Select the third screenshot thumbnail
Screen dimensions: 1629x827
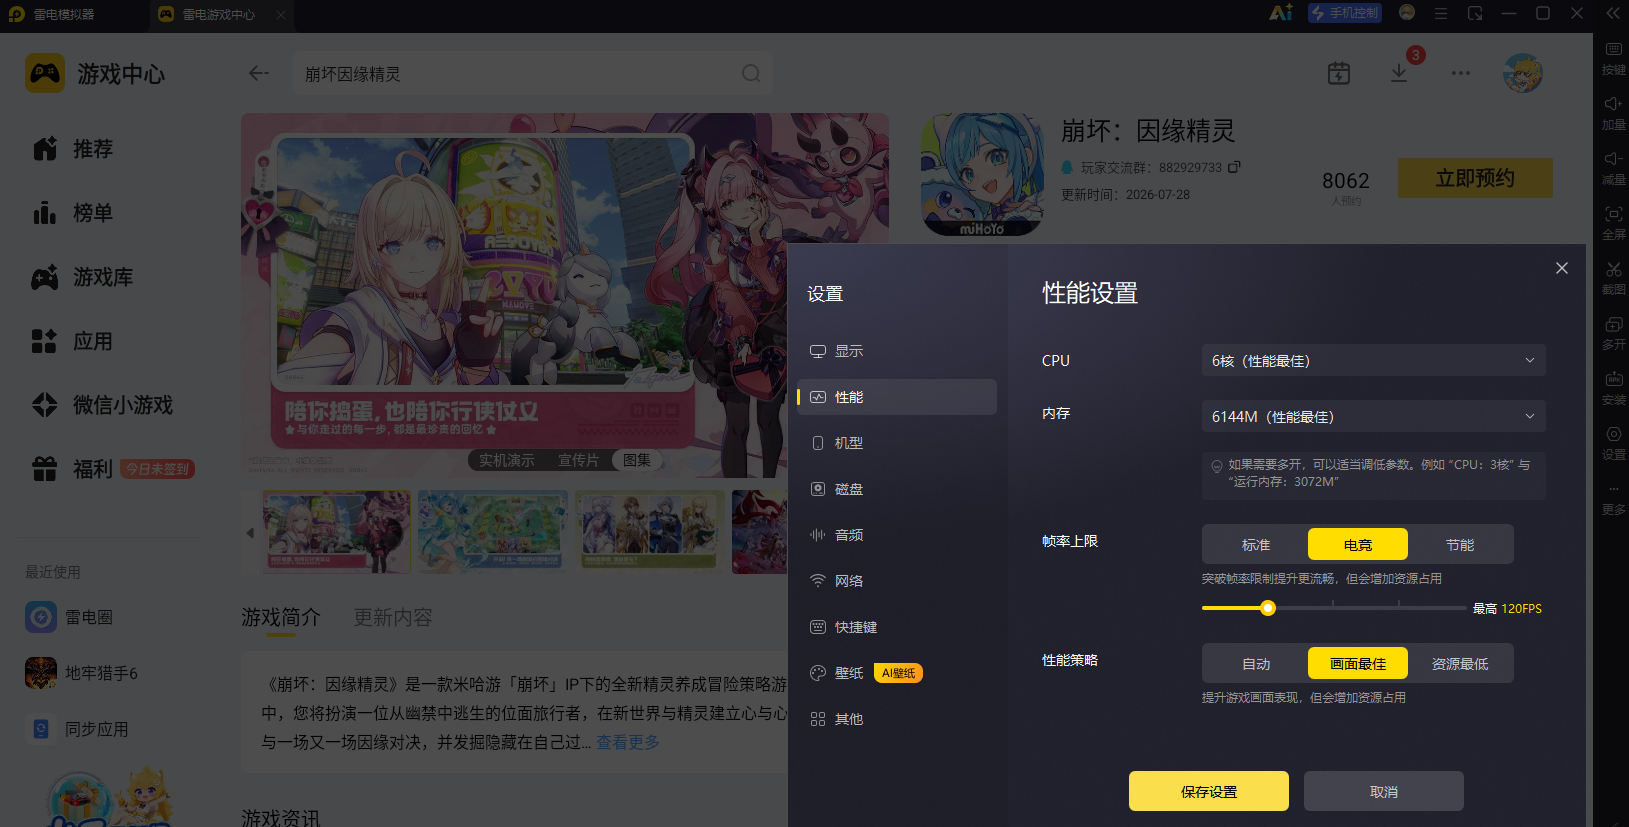pyautogui.click(x=650, y=532)
